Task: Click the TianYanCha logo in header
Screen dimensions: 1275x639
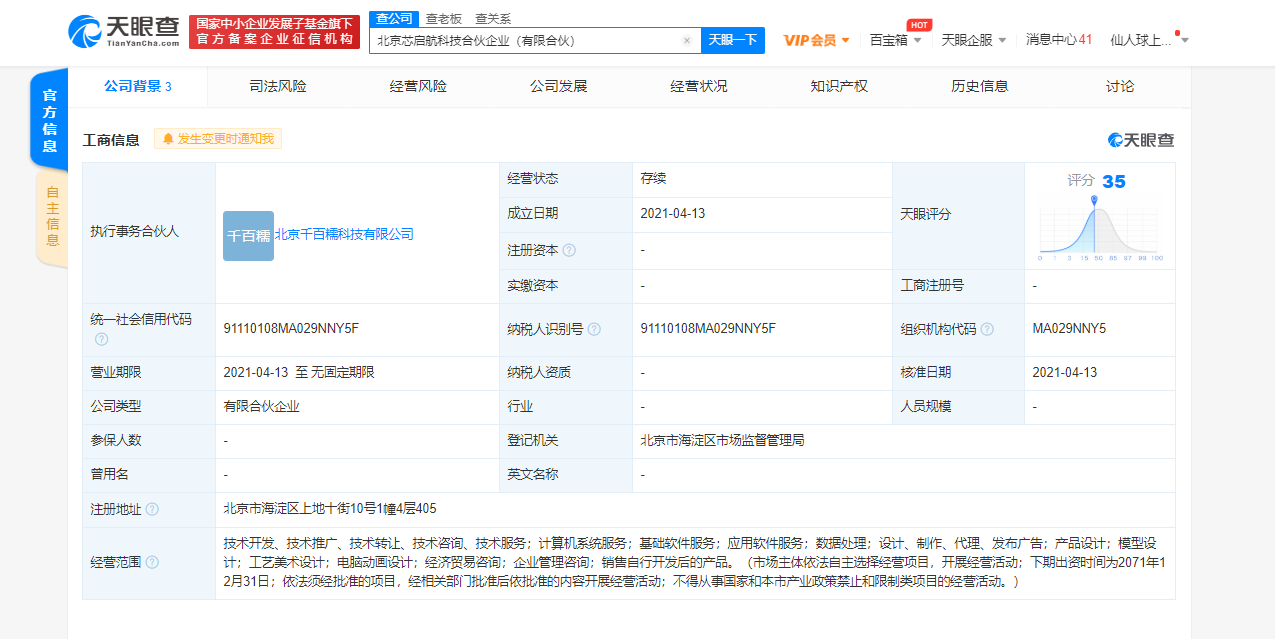Action: pyautogui.click(x=124, y=32)
